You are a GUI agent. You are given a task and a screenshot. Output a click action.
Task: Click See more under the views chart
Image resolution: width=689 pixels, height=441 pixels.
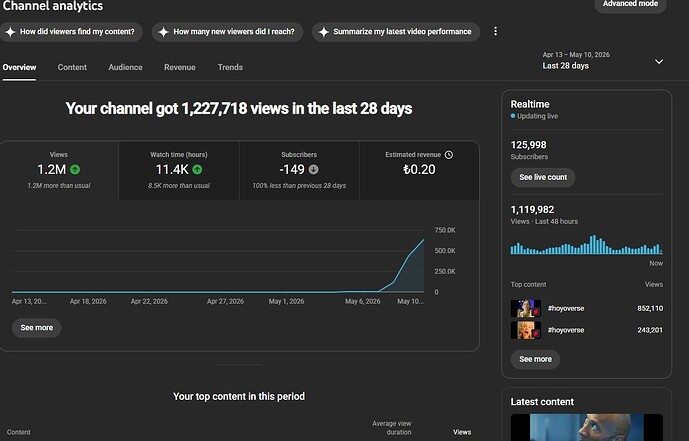click(x=36, y=328)
